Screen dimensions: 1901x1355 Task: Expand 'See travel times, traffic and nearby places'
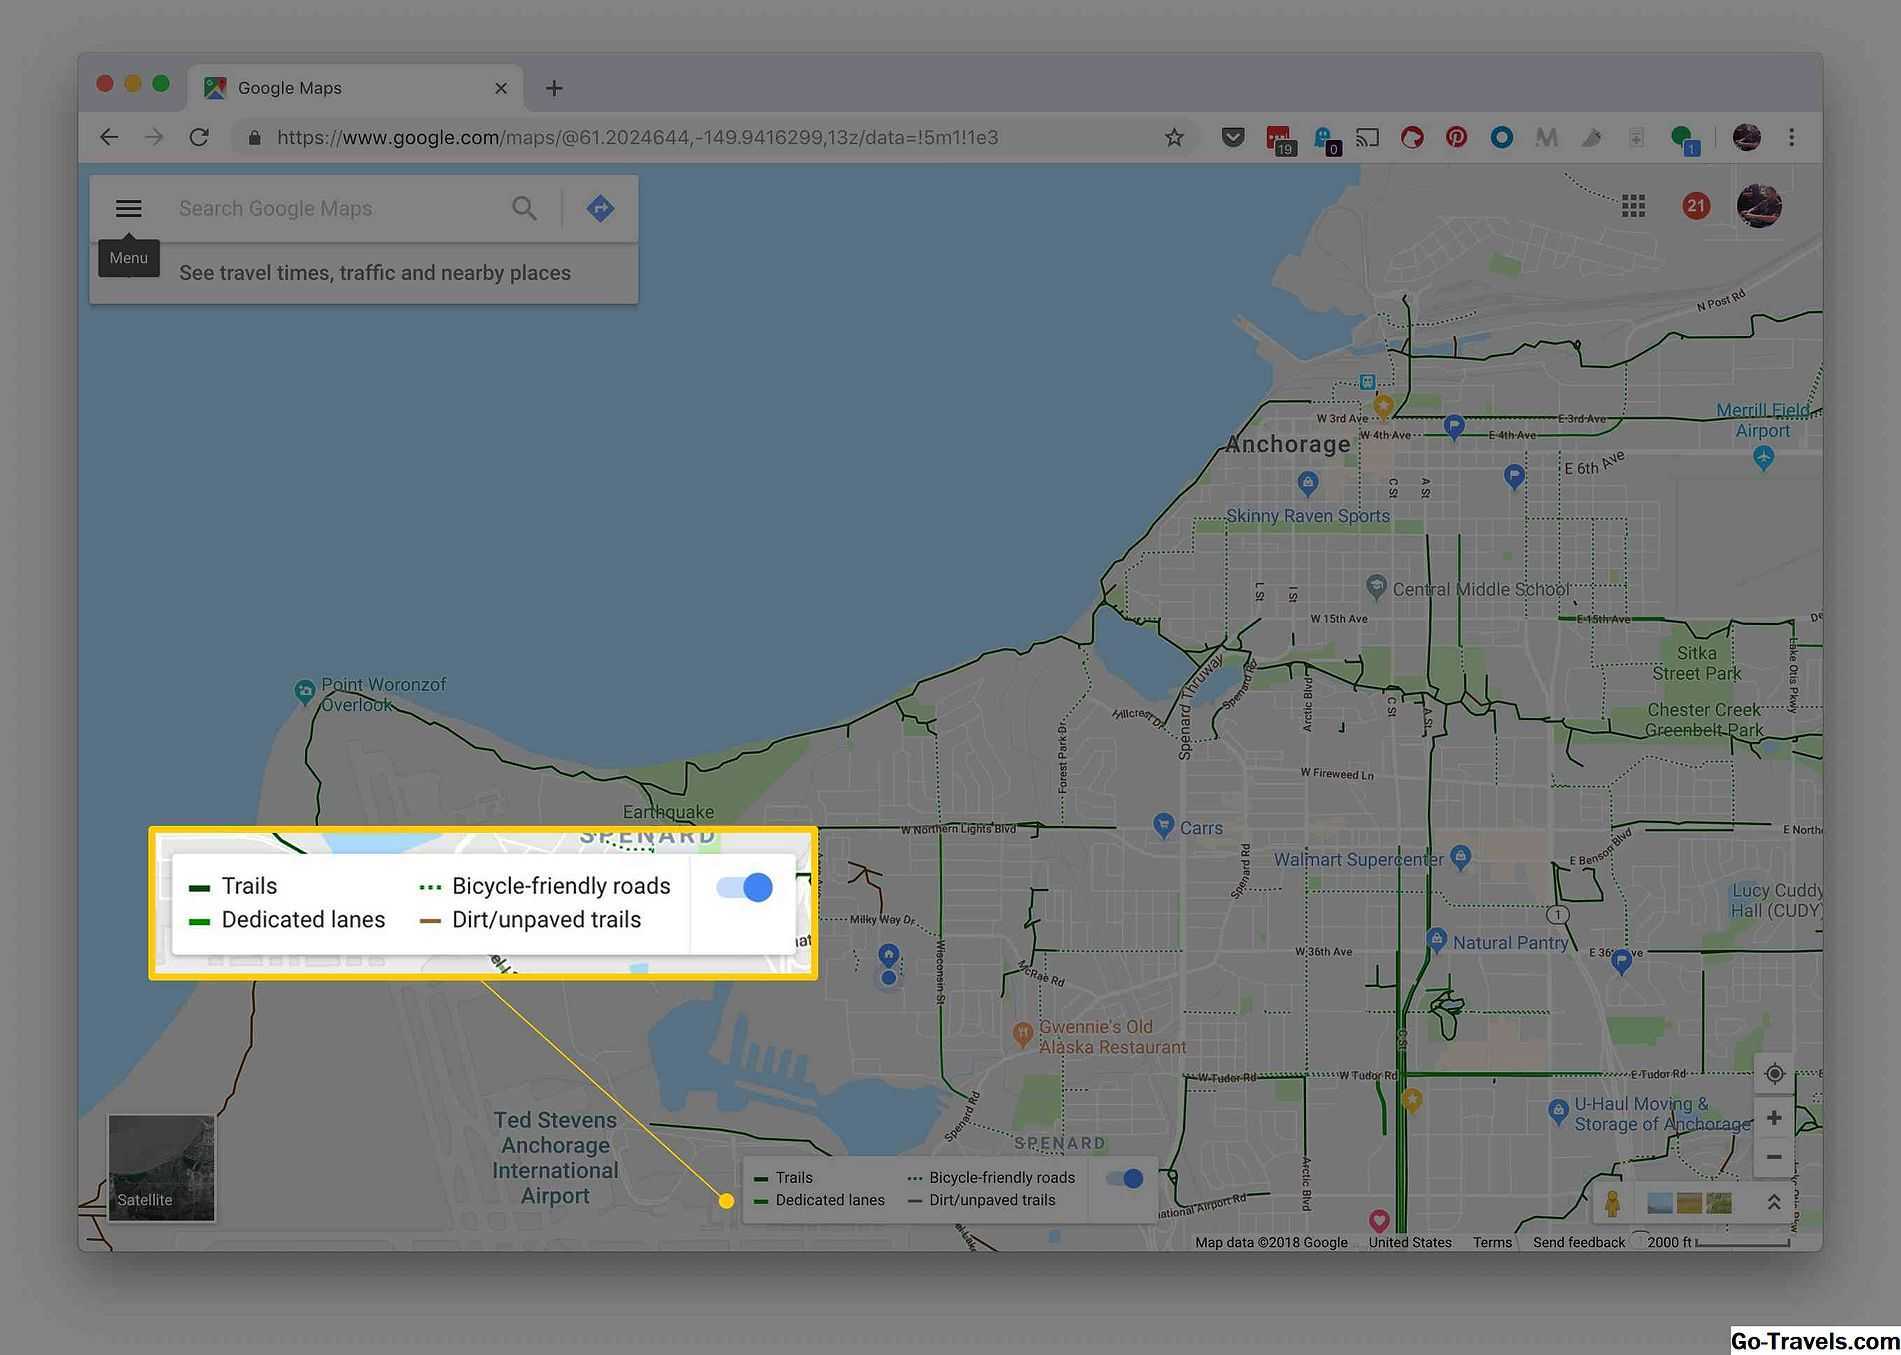[374, 273]
